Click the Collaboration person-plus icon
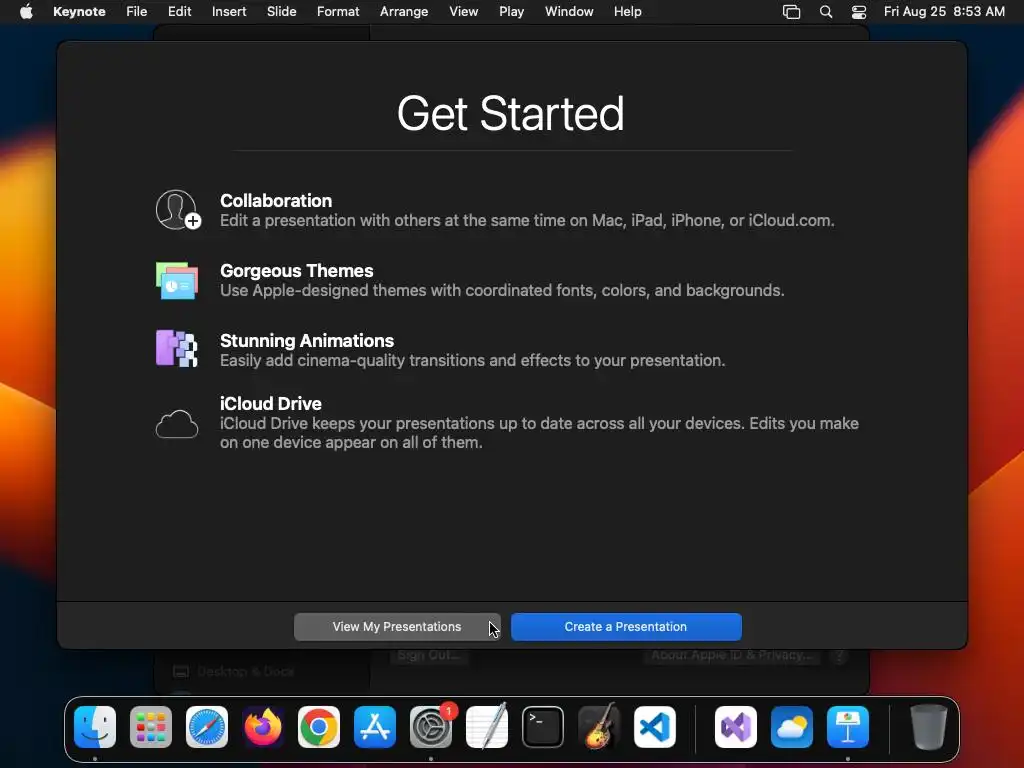The height and width of the screenshot is (768, 1024). [x=178, y=210]
